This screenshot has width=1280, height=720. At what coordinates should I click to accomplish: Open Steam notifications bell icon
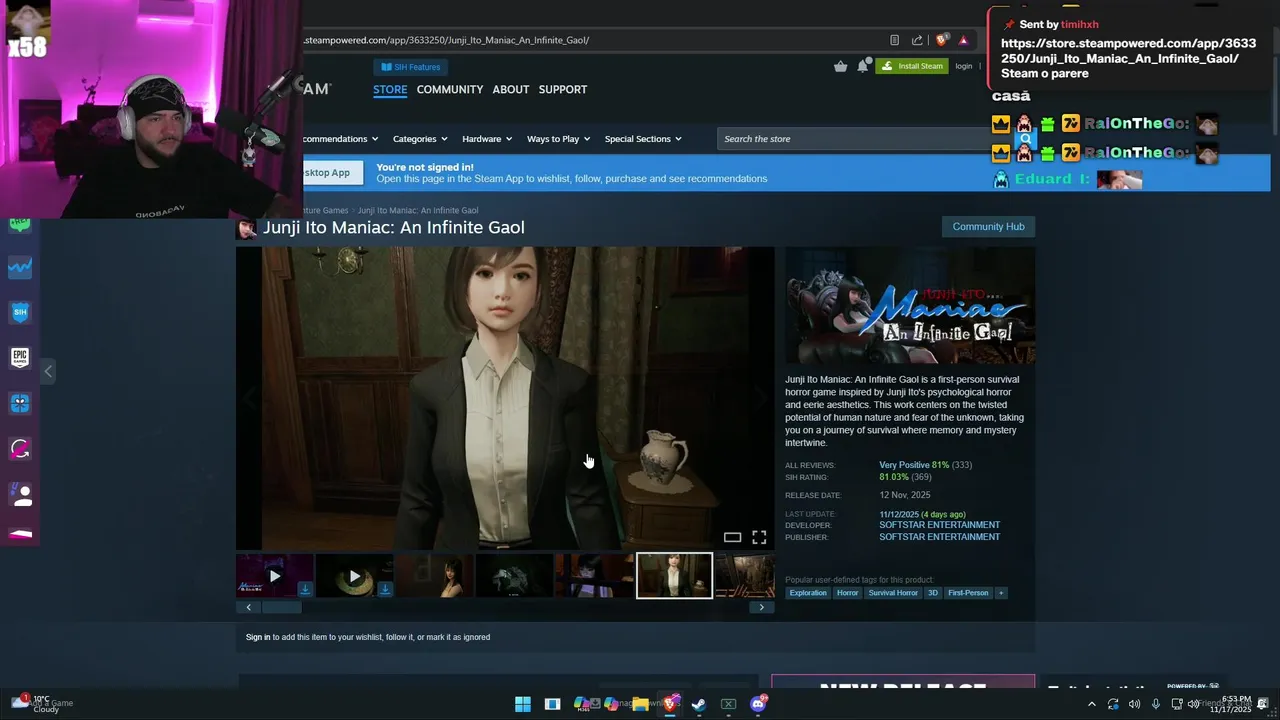(863, 66)
